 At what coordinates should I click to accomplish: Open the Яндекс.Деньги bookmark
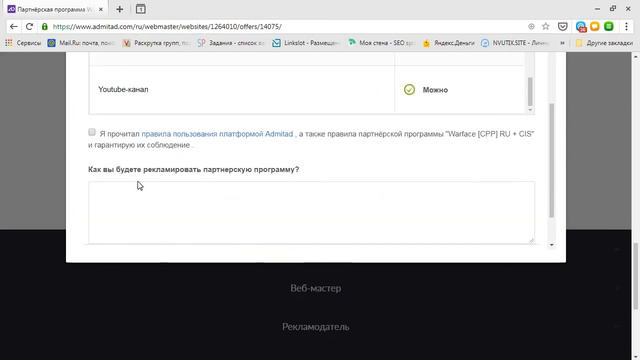point(448,43)
